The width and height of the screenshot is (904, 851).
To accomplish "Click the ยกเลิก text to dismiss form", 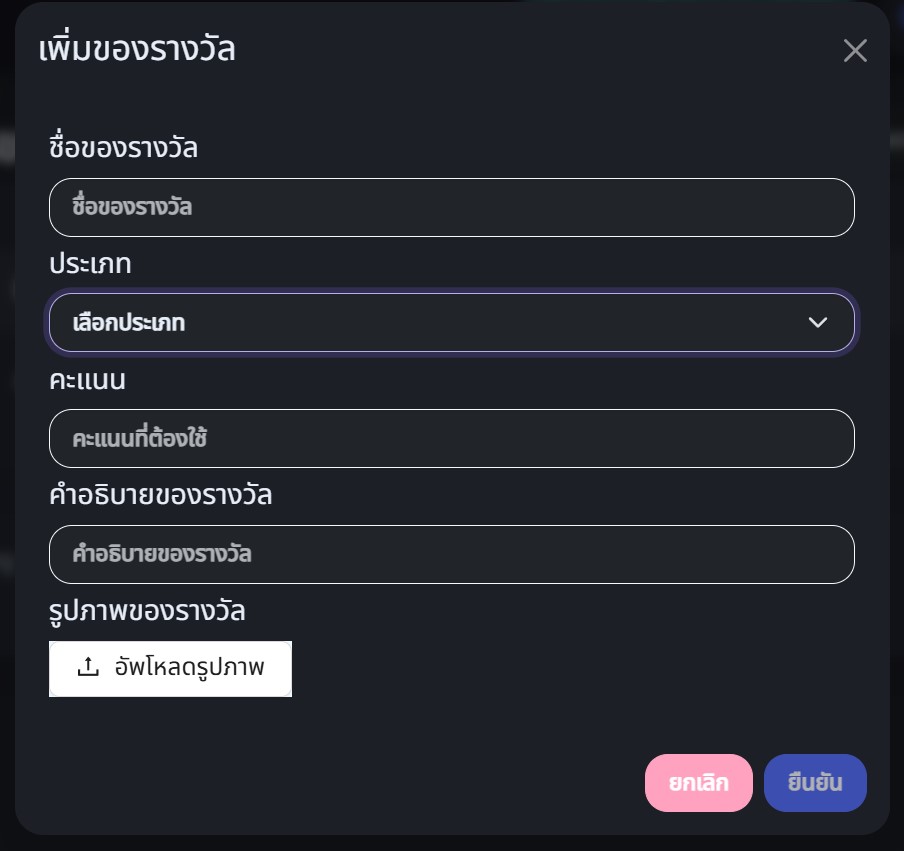I will click(x=698, y=783).
